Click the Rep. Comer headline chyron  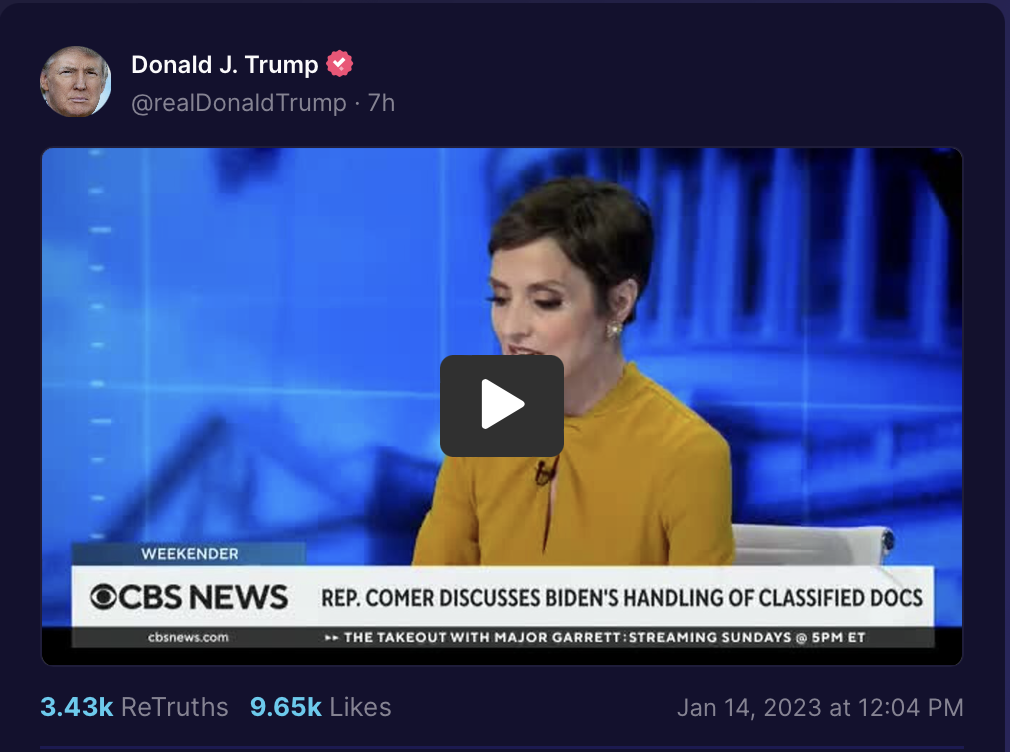tap(622, 598)
